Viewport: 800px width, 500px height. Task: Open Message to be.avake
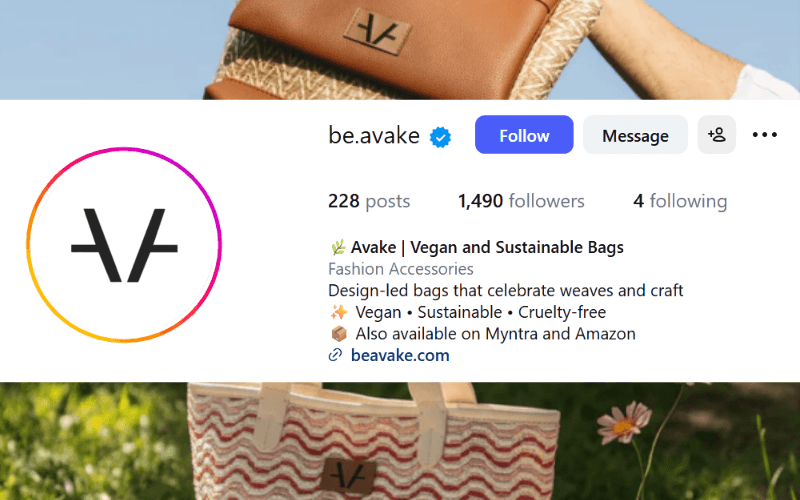coord(635,135)
